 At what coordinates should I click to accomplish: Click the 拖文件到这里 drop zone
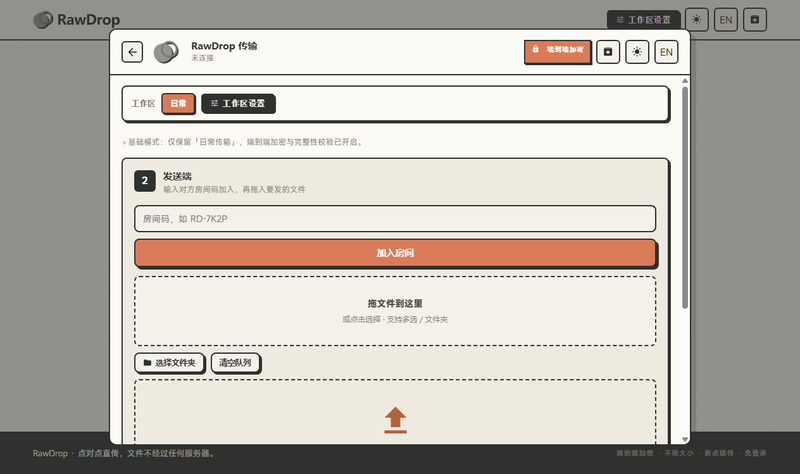tap(395, 311)
